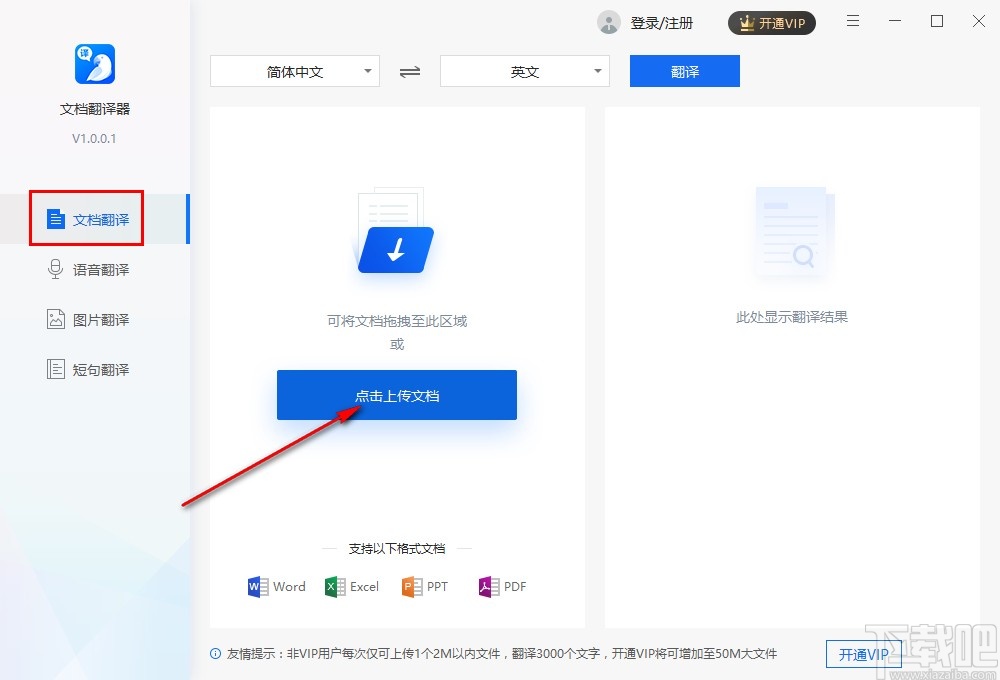Viewport: 1000px width, 680px height.
Task: Switch to 图片翻译 image translation
Action: pos(94,319)
